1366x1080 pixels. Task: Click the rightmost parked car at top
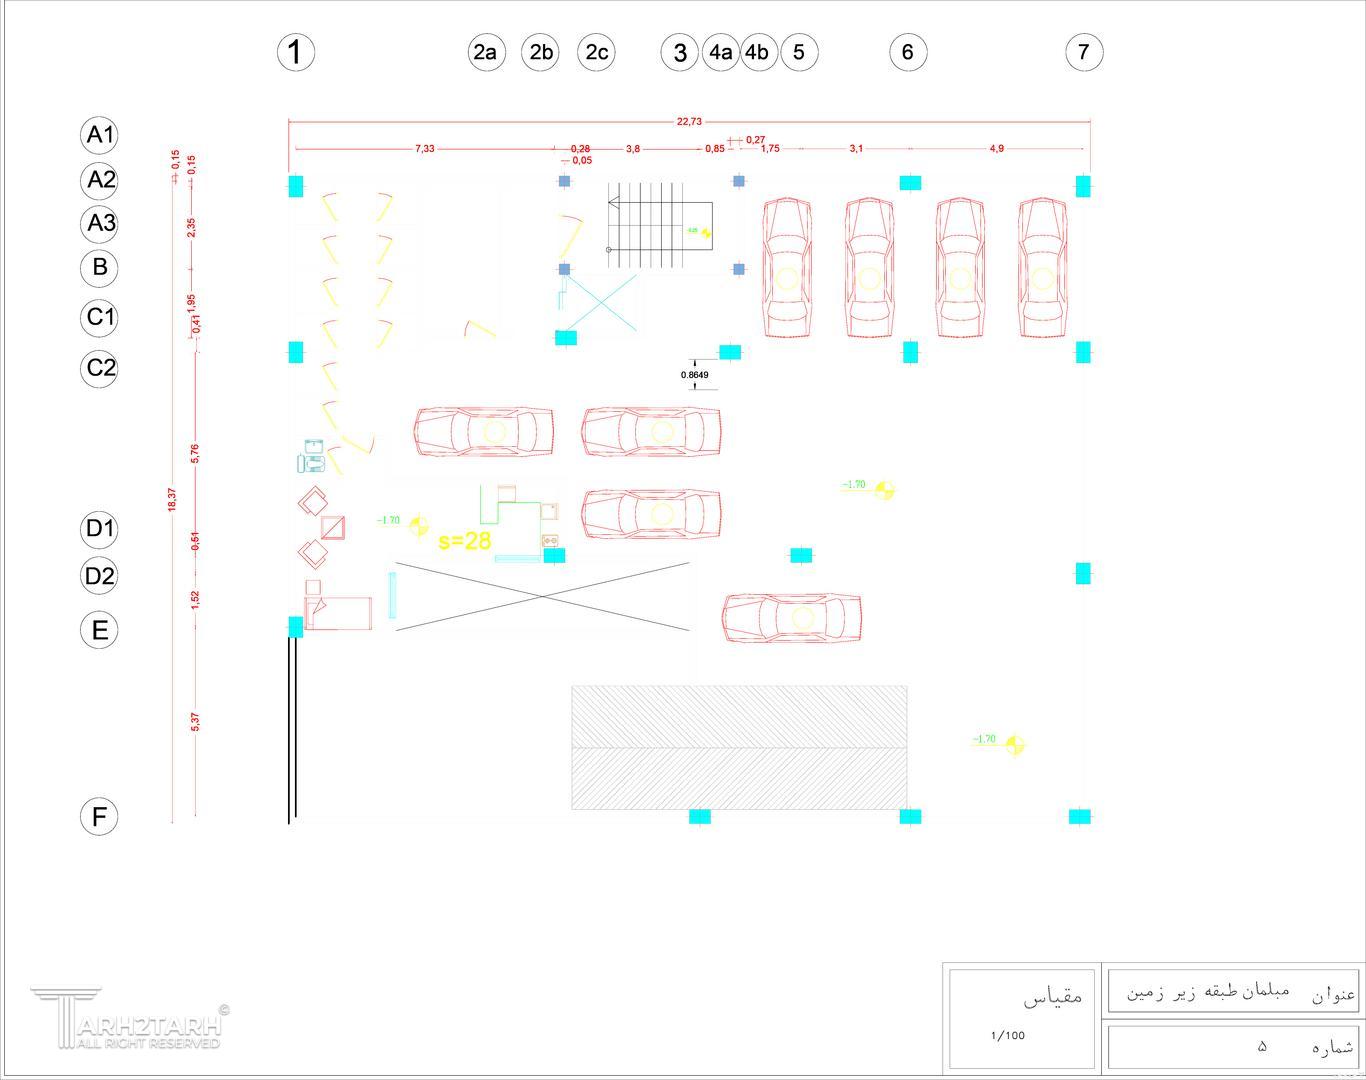point(1042,268)
